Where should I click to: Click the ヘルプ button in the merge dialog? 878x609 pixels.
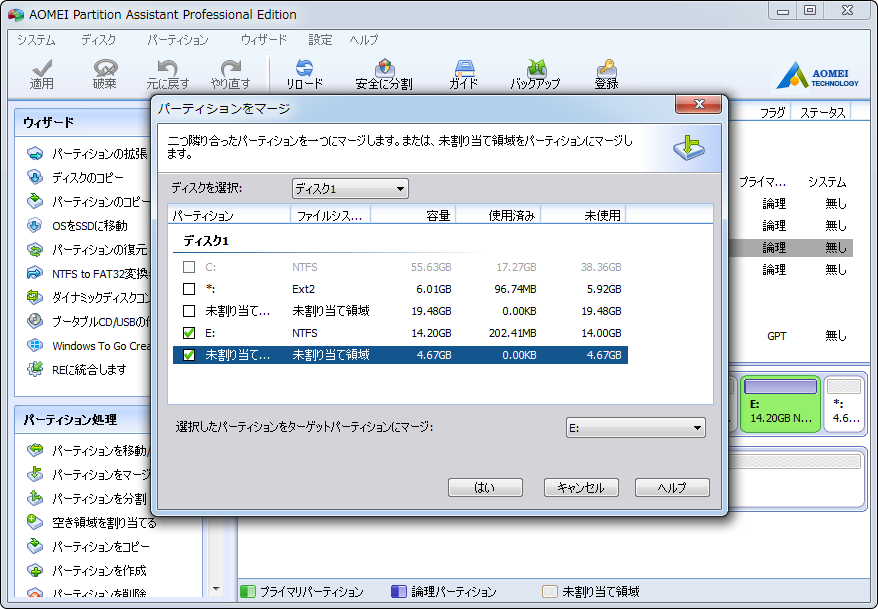click(672, 488)
